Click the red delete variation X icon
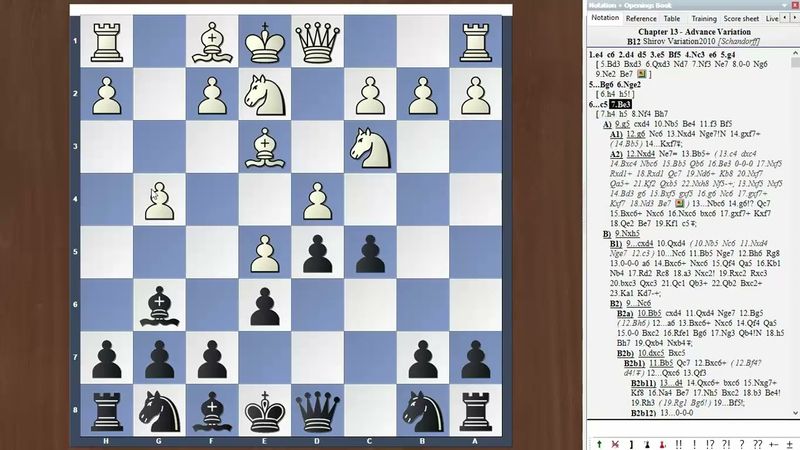 pyautogui.click(x=614, y=442)
